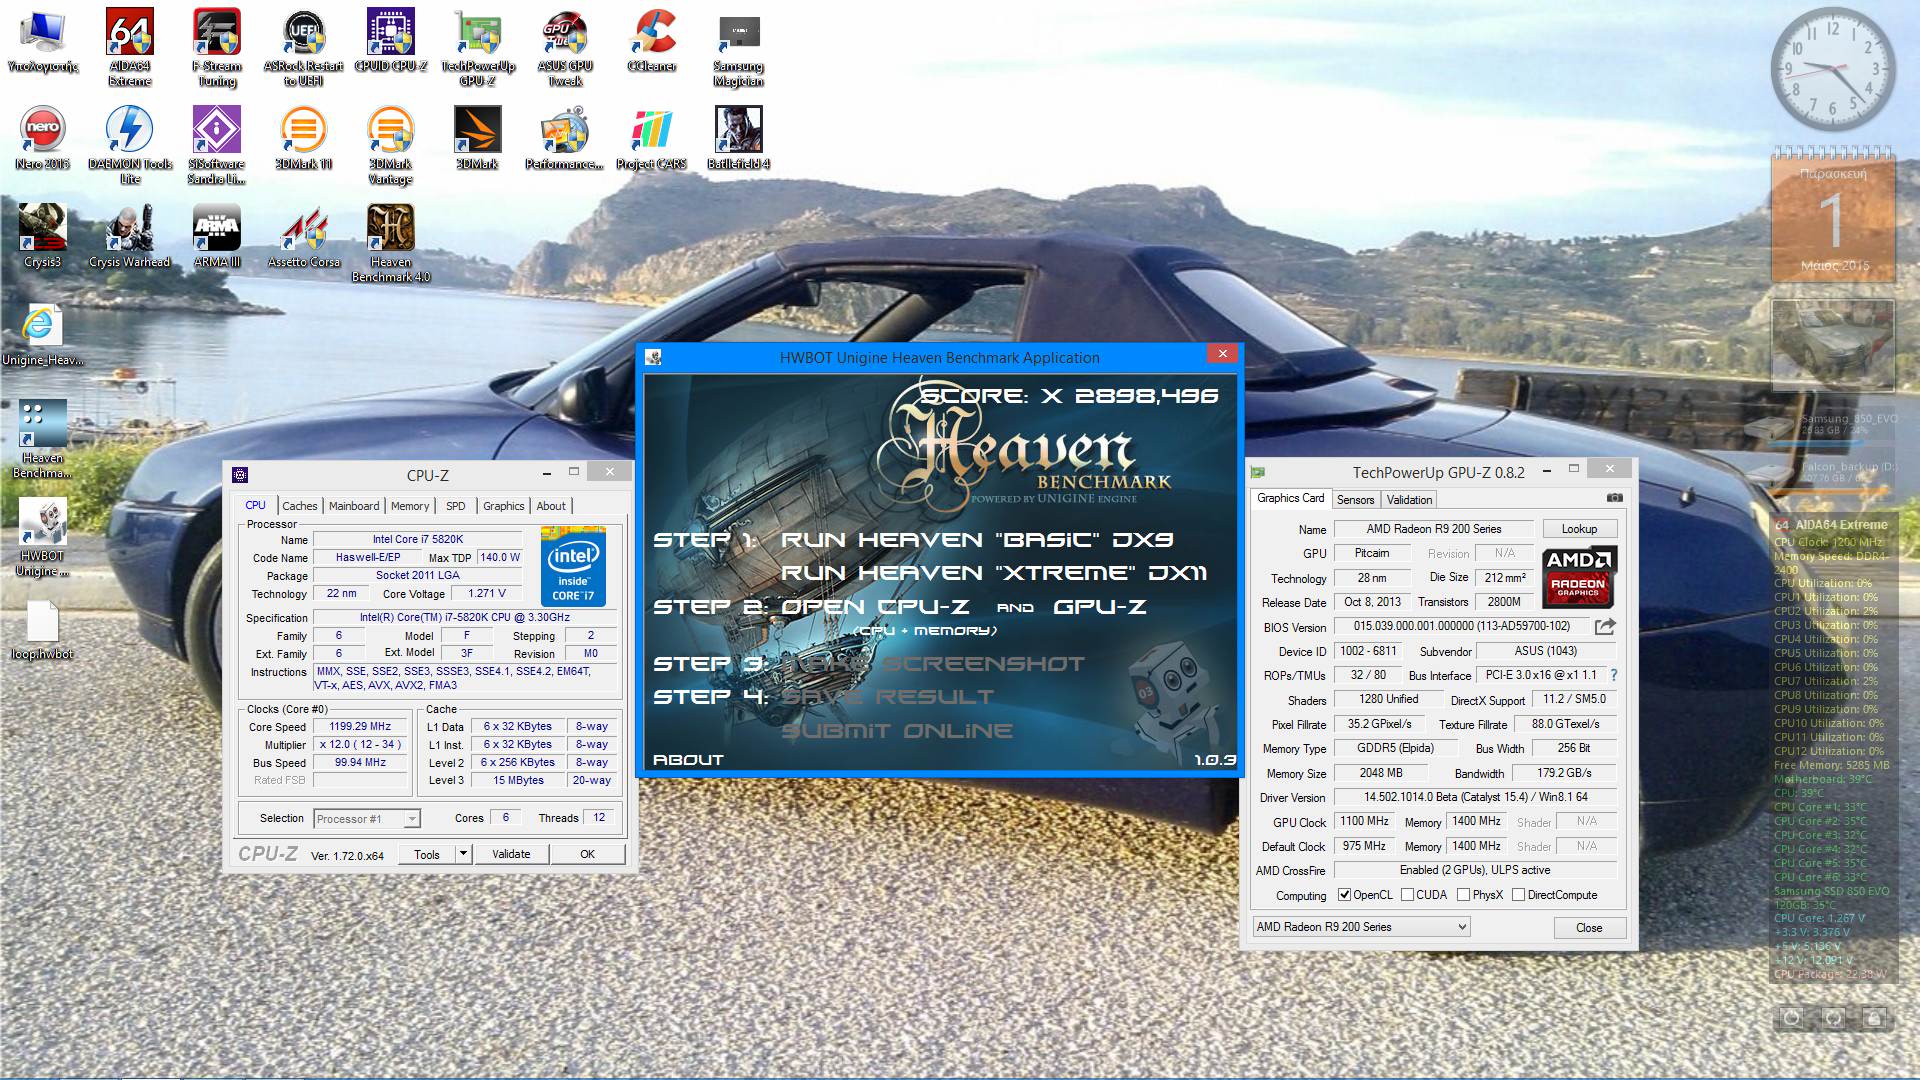
Task: Click Run Heaven "Basic" DX9
Action: (976, 540)
